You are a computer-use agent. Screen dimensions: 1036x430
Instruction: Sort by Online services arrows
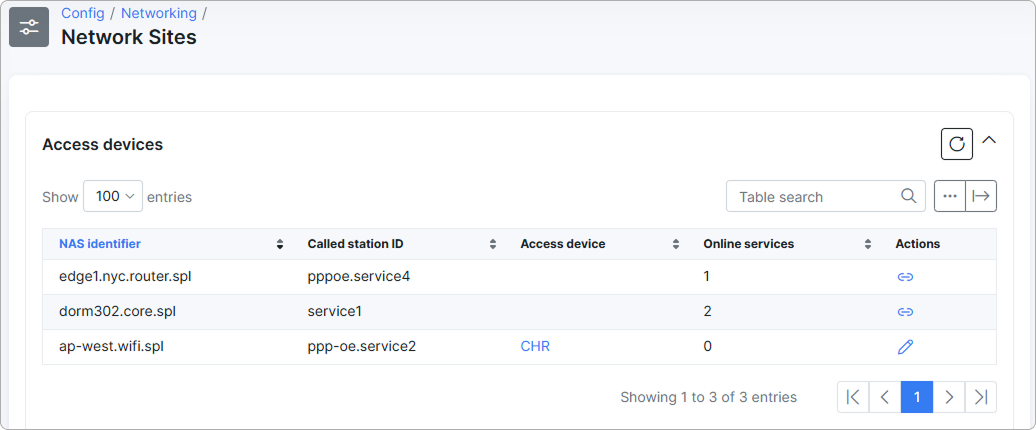(x=868, y=244)
